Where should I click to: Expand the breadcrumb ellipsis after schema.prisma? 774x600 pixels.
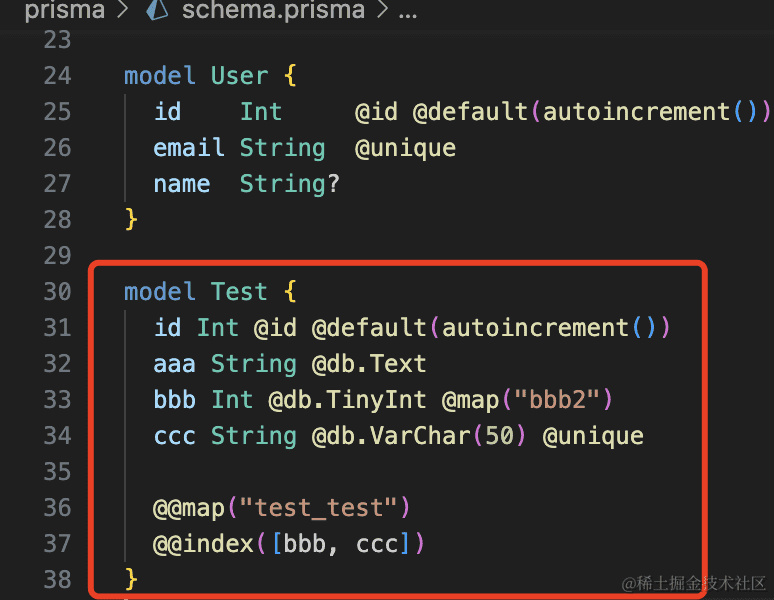[408, 12]
